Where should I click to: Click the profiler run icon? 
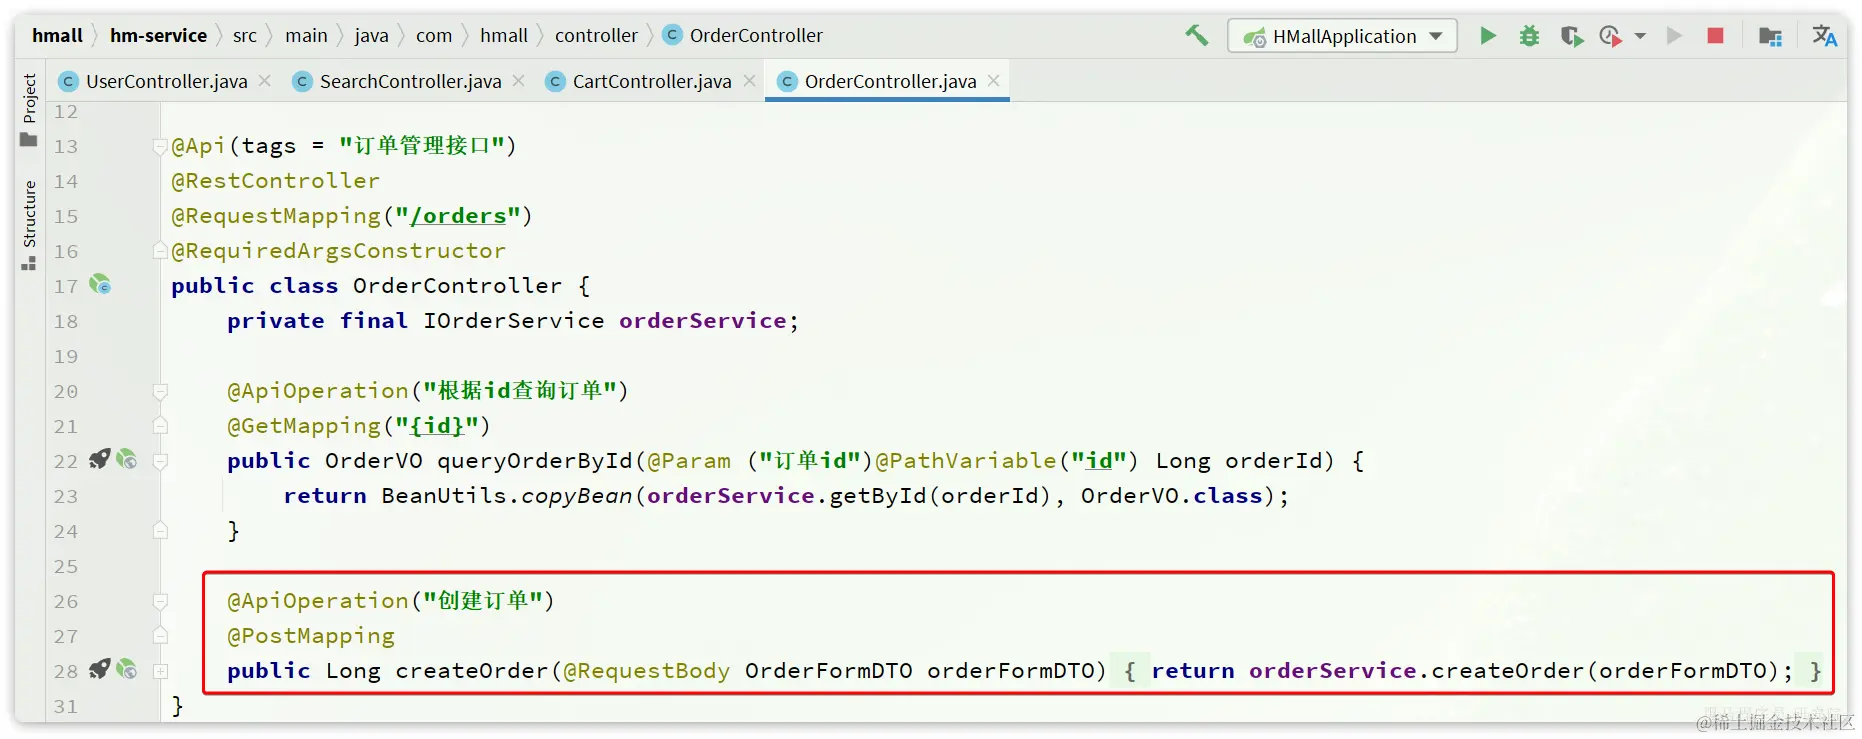click(x=1610, y=36)
